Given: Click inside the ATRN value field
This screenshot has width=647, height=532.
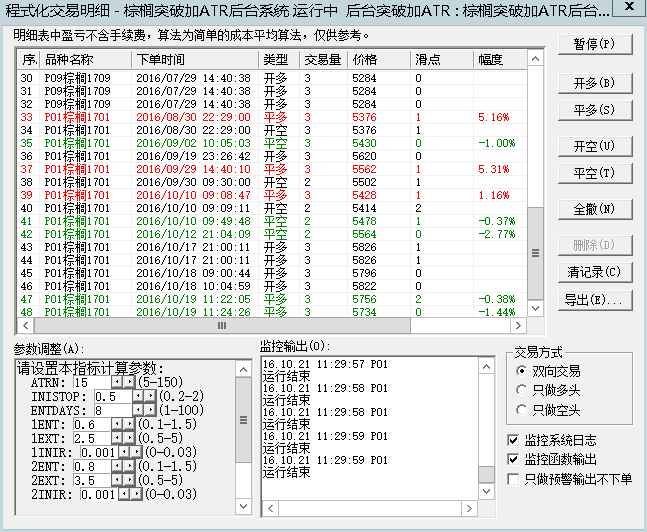Looking at the screenshot, I should (x=89, y=382).
